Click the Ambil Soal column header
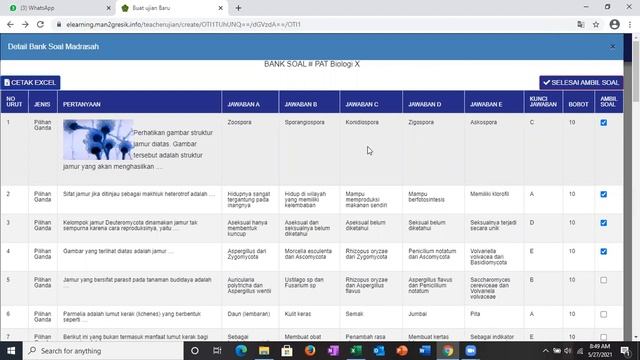640x360 pixels. click(609, 102)
